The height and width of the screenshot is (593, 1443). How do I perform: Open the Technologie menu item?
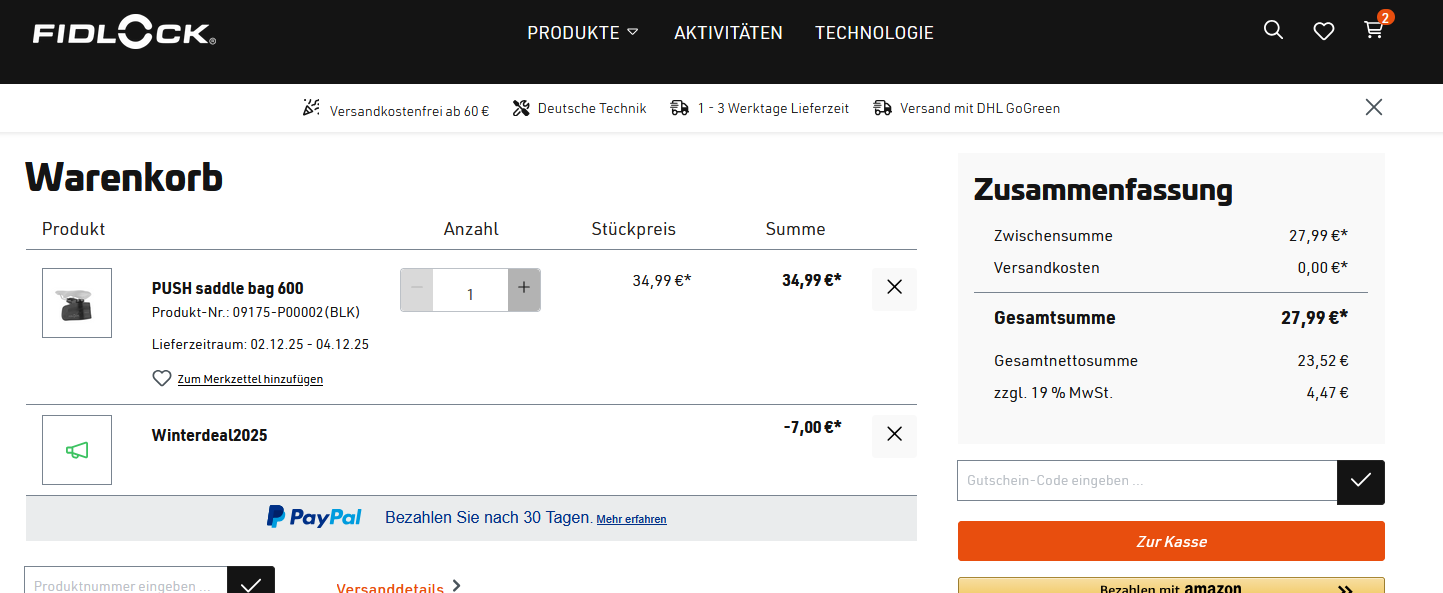coord(874,33)
